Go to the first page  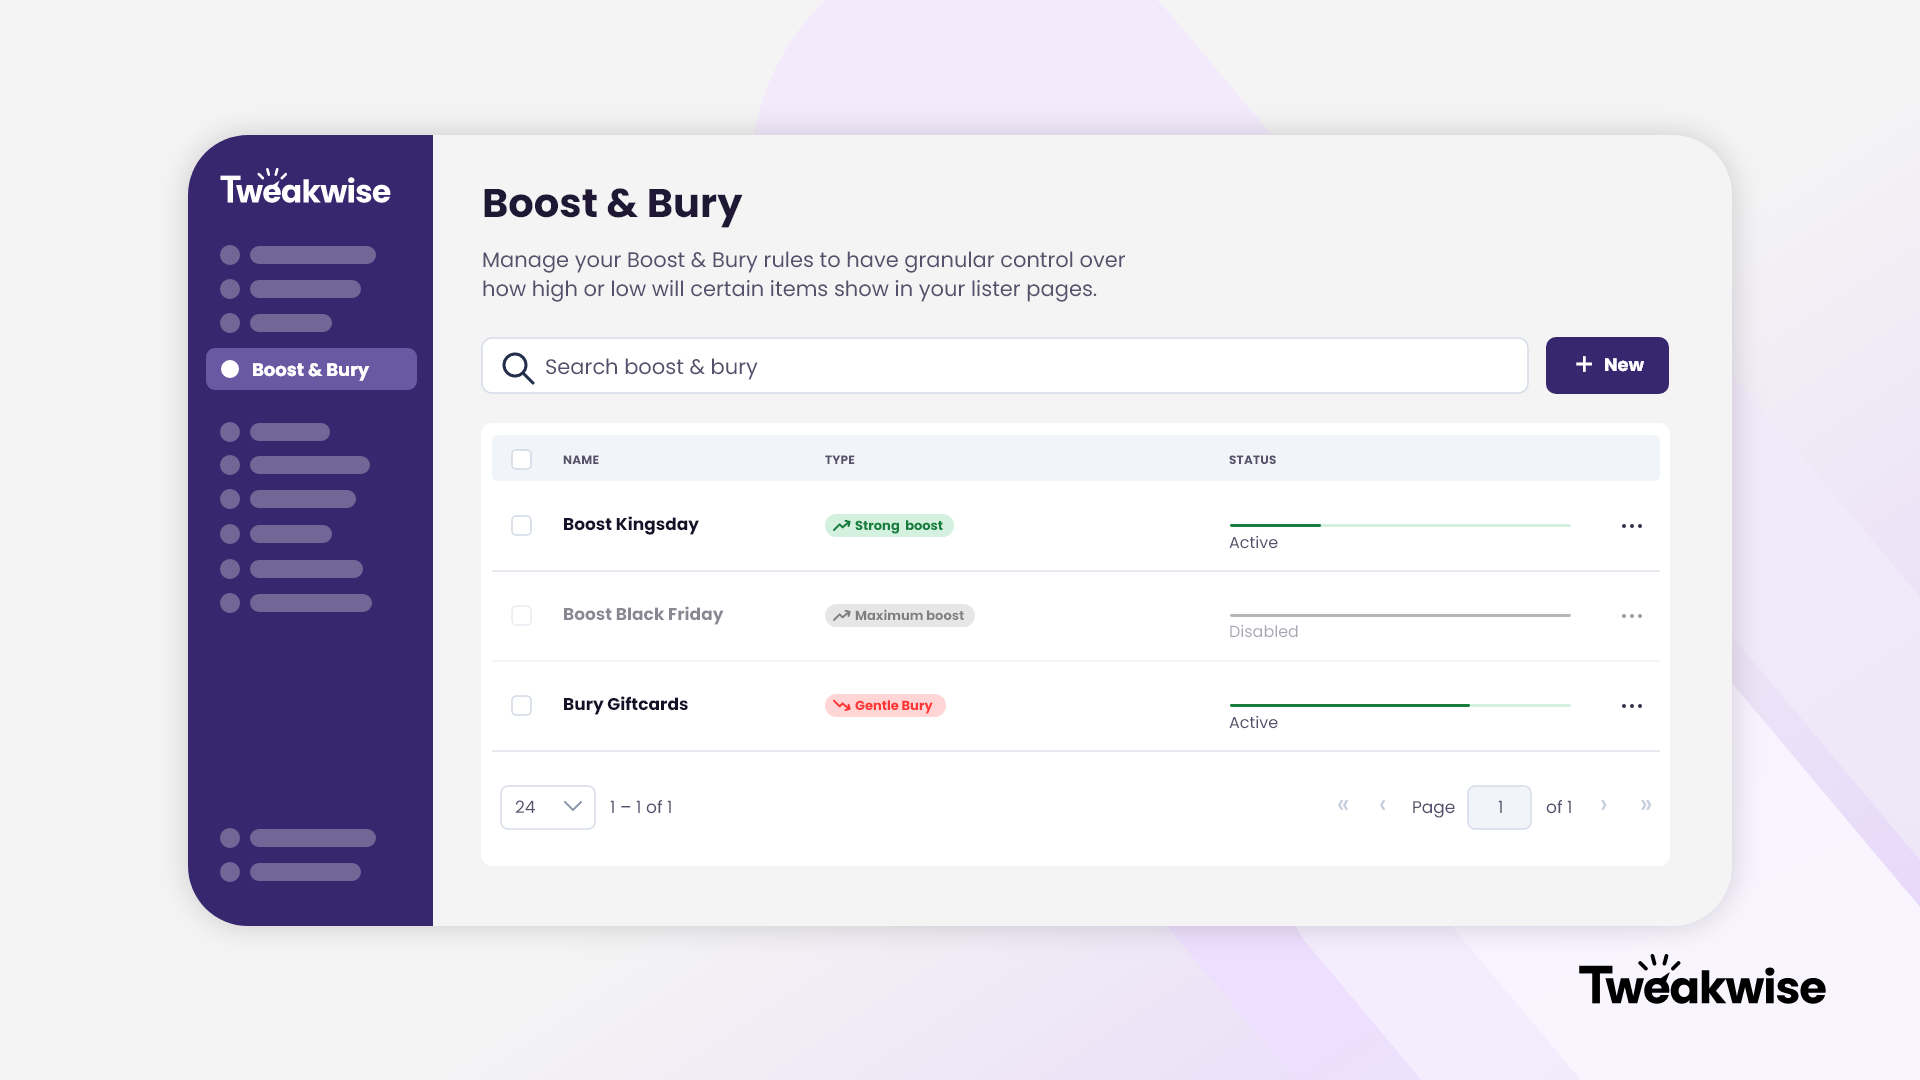pyautogui.click(x=1343, y=805)
